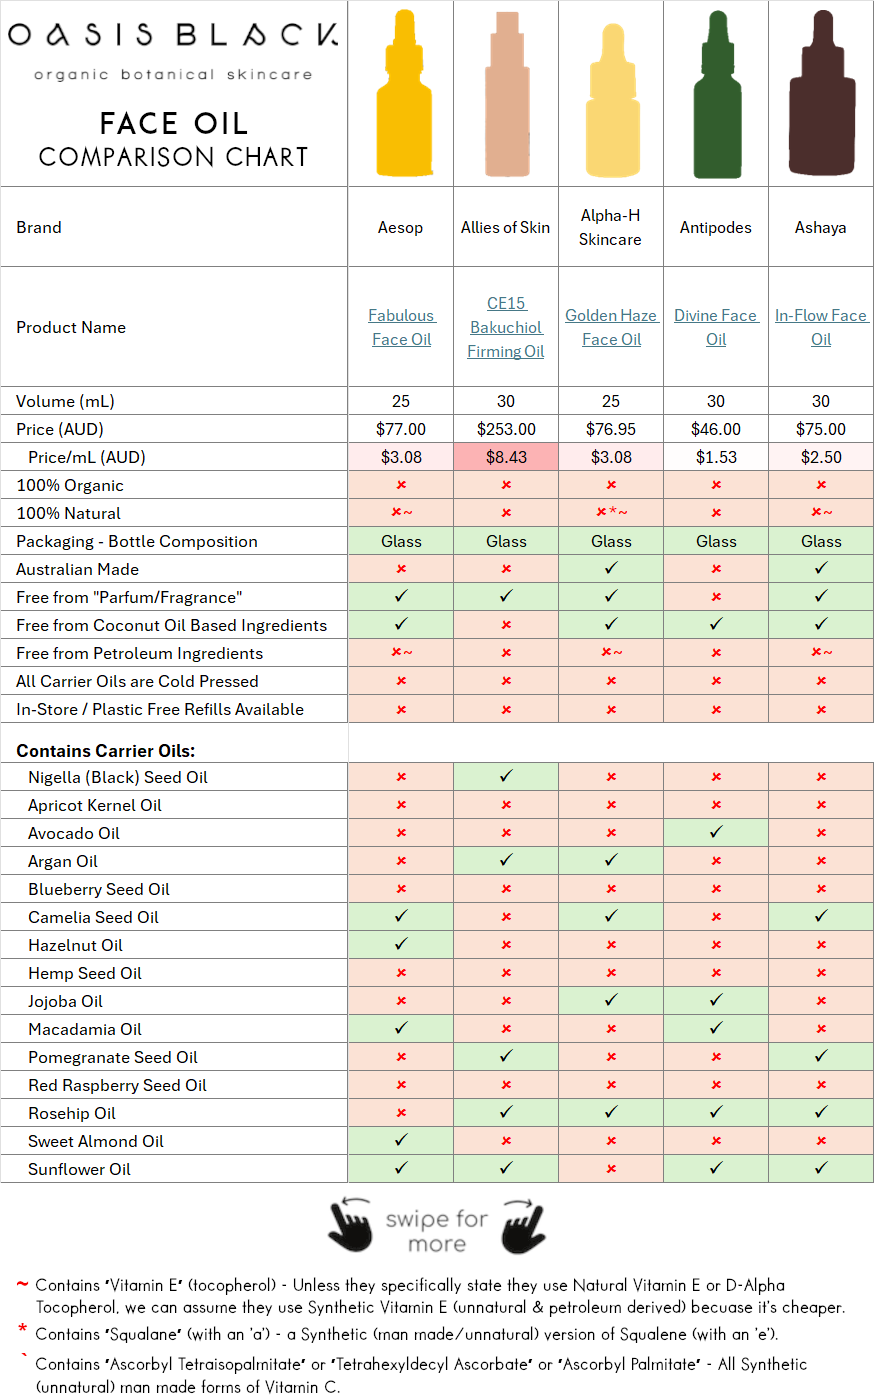Click 'All Carrier Oils are Cold Pressed' label
Viewport: 874px width, 1400px height.
[x=138, y=681]
